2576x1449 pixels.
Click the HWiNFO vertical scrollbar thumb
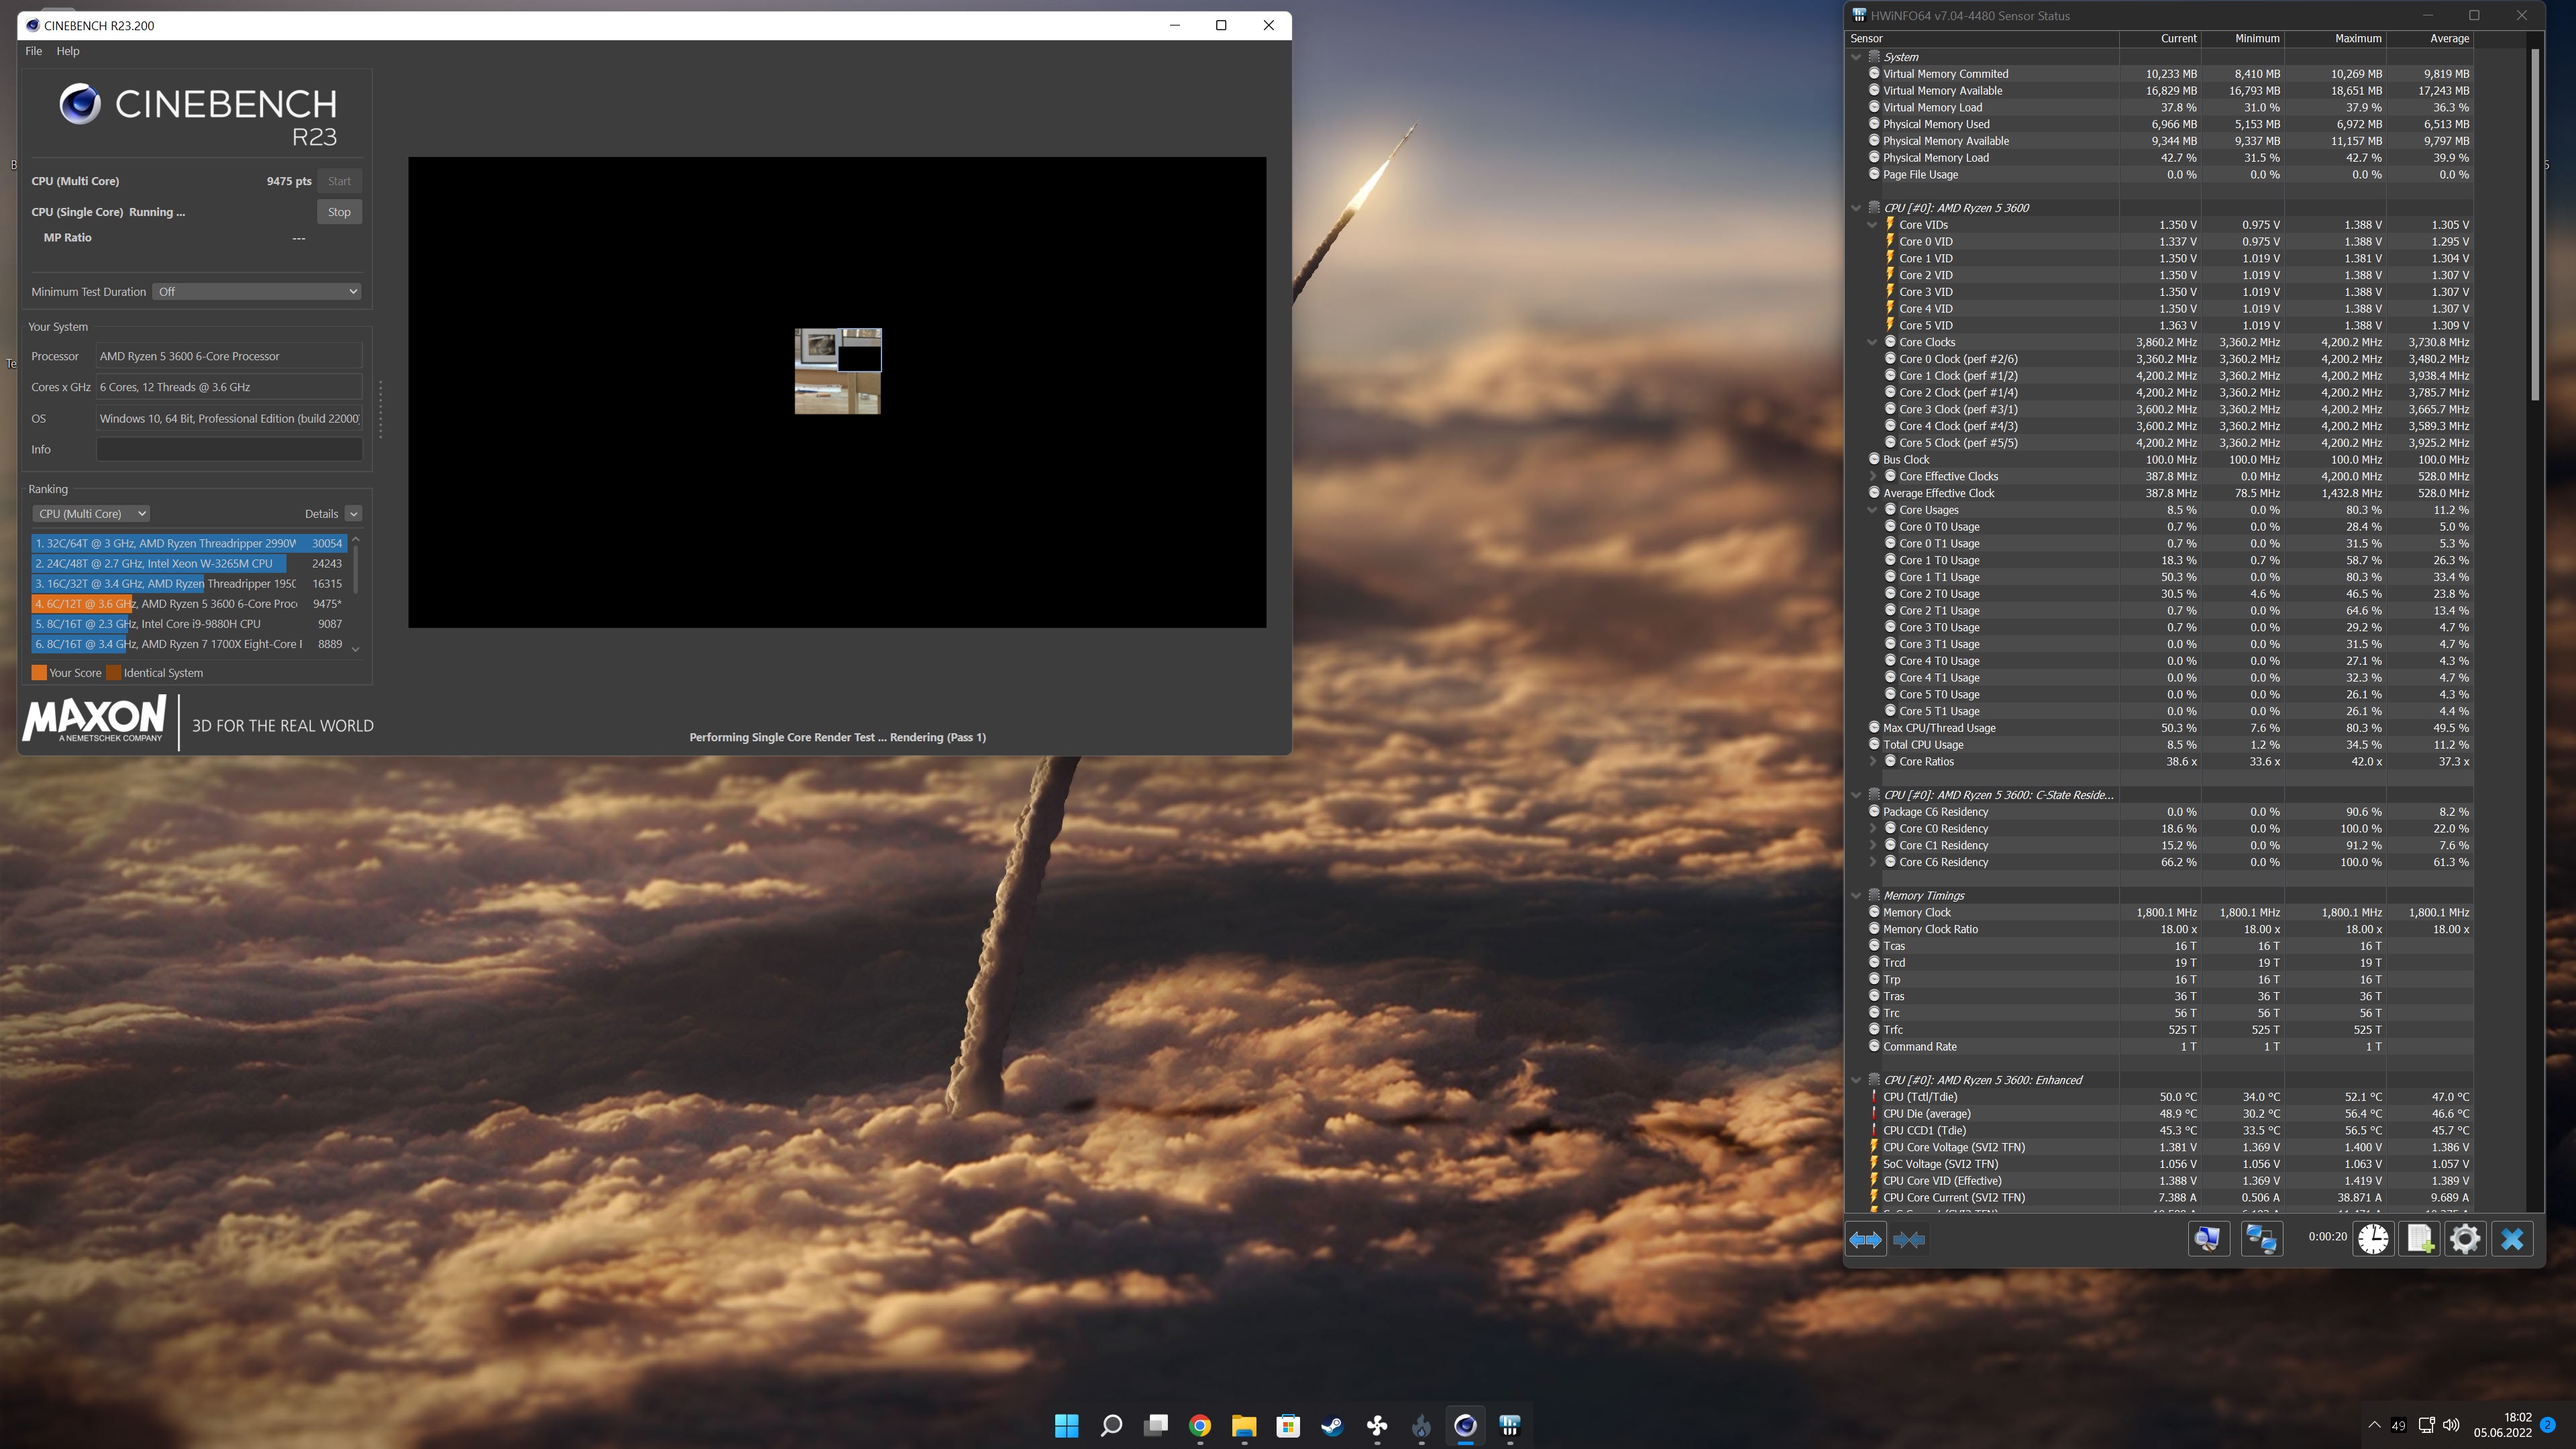pyautogui.click(x=2535, y=225)
